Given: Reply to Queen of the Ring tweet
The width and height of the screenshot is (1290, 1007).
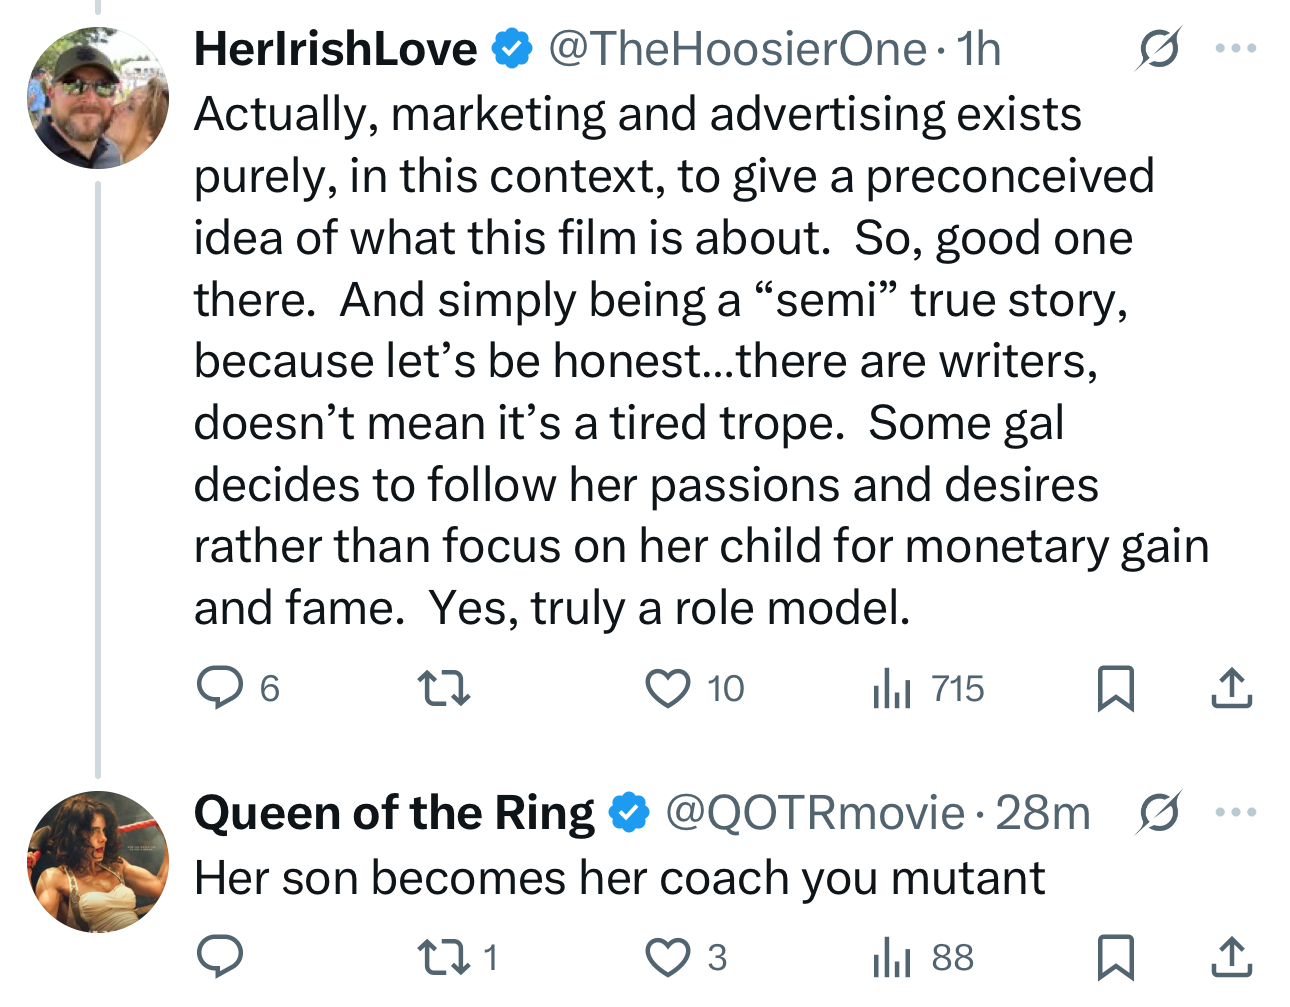Looking at the screenshot, I should pos(219,957).
